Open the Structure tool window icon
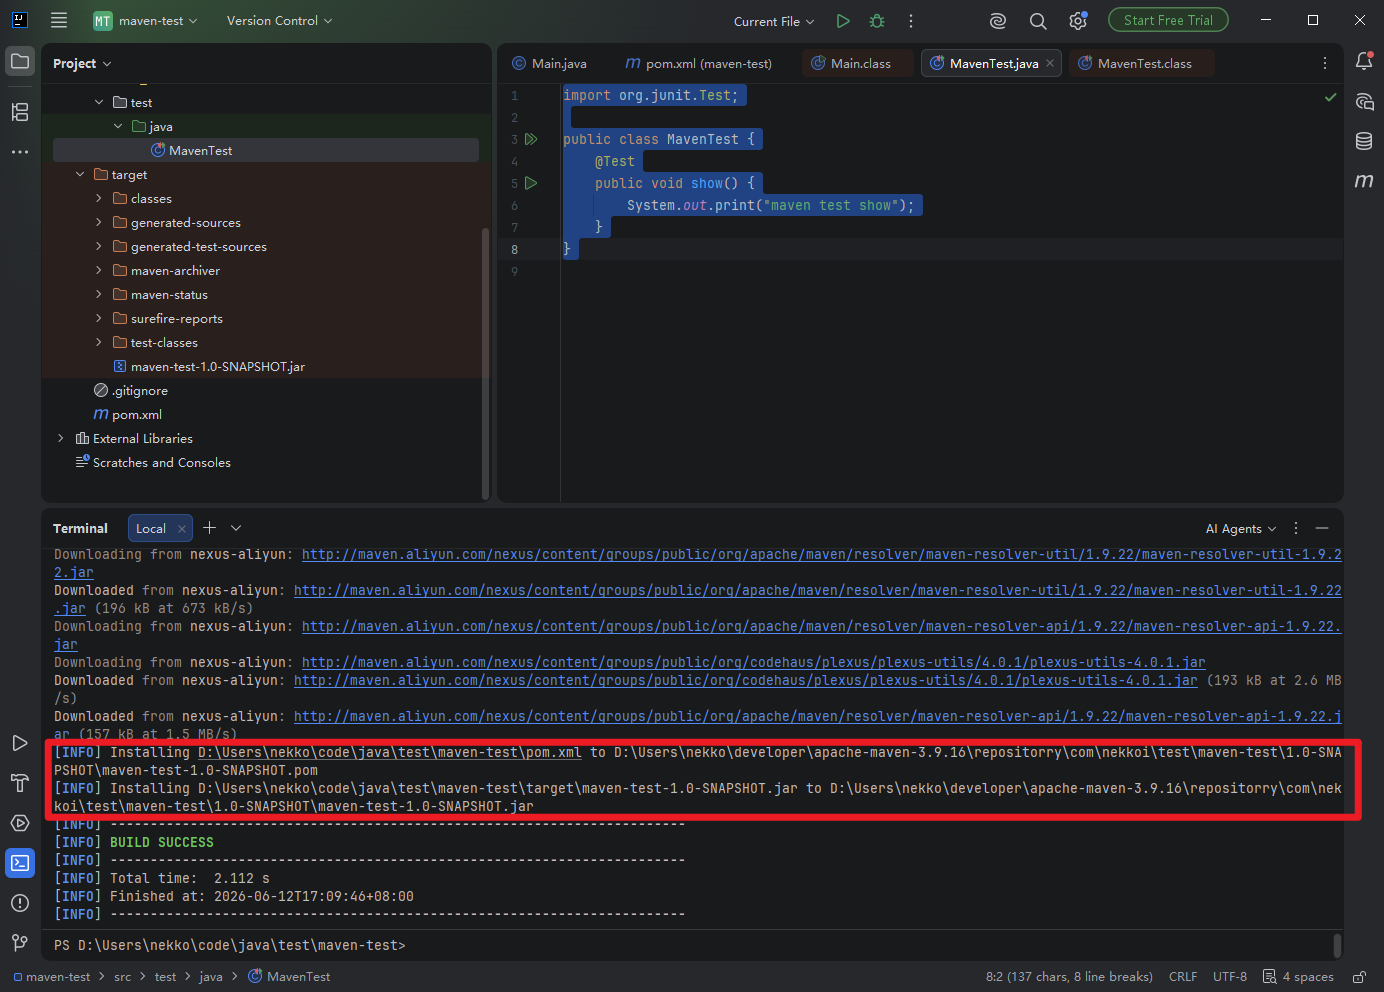This screenshot has width=1384, height=992. click(20, 111)
